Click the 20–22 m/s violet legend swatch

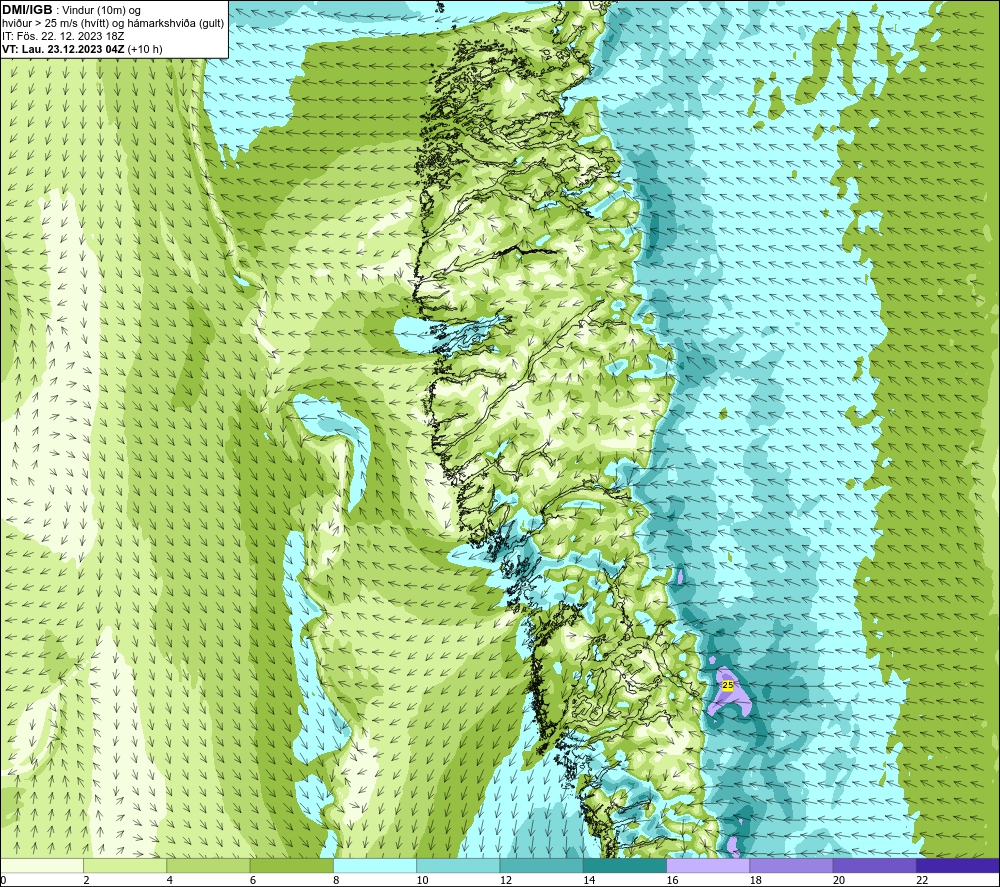[874, 865]
